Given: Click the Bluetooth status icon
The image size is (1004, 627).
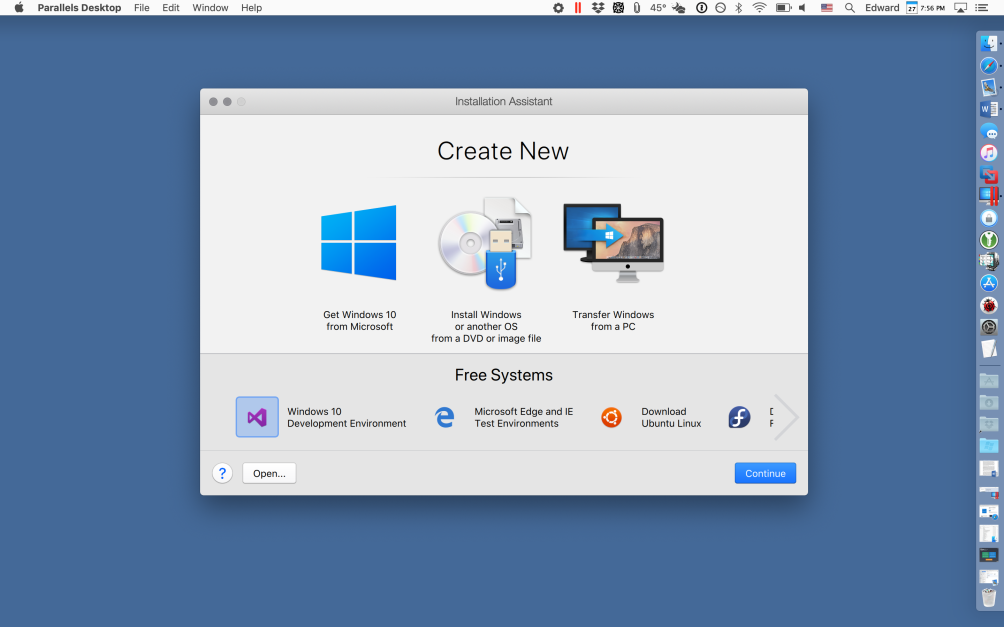Looking at the screenshot, I should 738,8.
